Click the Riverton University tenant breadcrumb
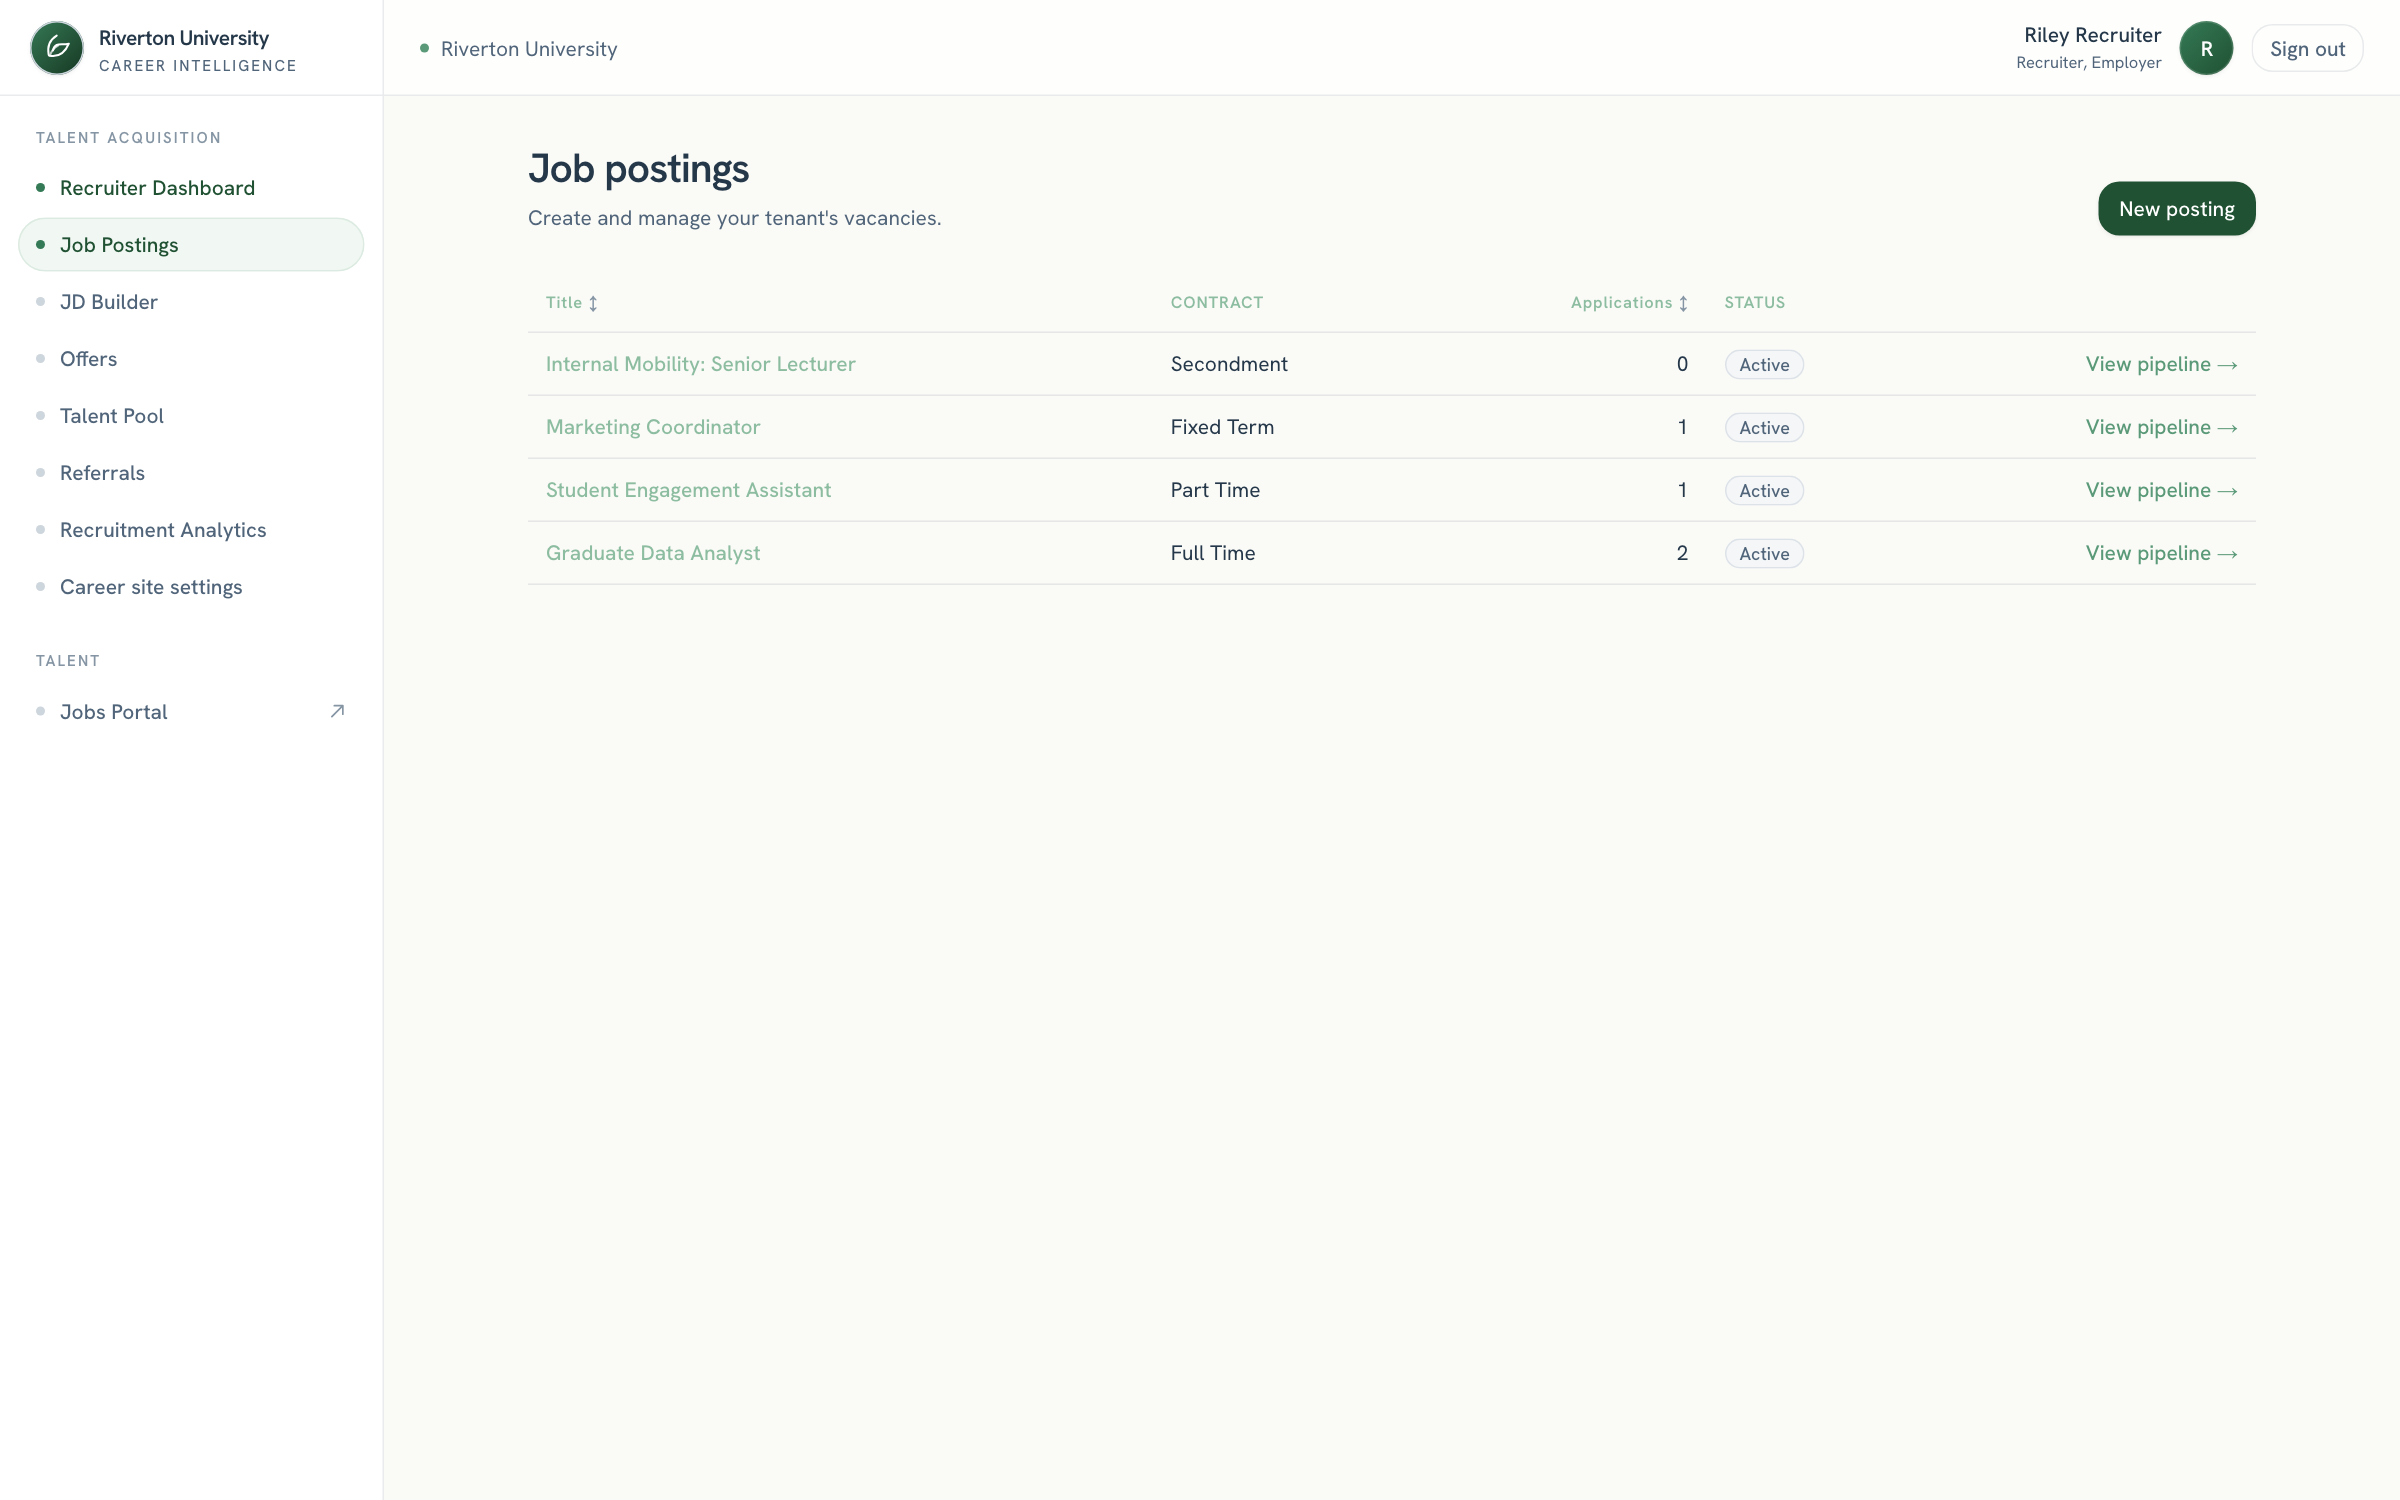 click(519, 49)
